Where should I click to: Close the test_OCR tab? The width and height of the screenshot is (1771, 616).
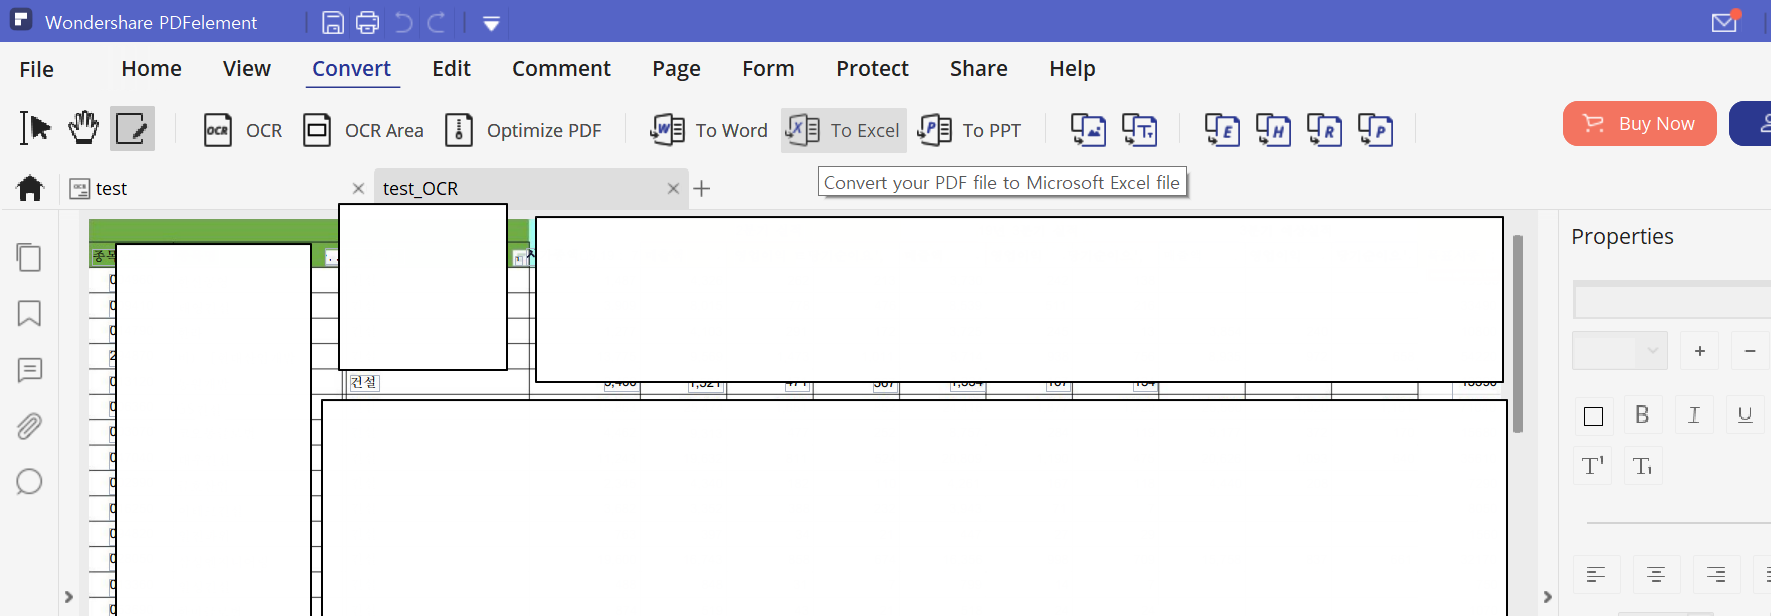673,188
